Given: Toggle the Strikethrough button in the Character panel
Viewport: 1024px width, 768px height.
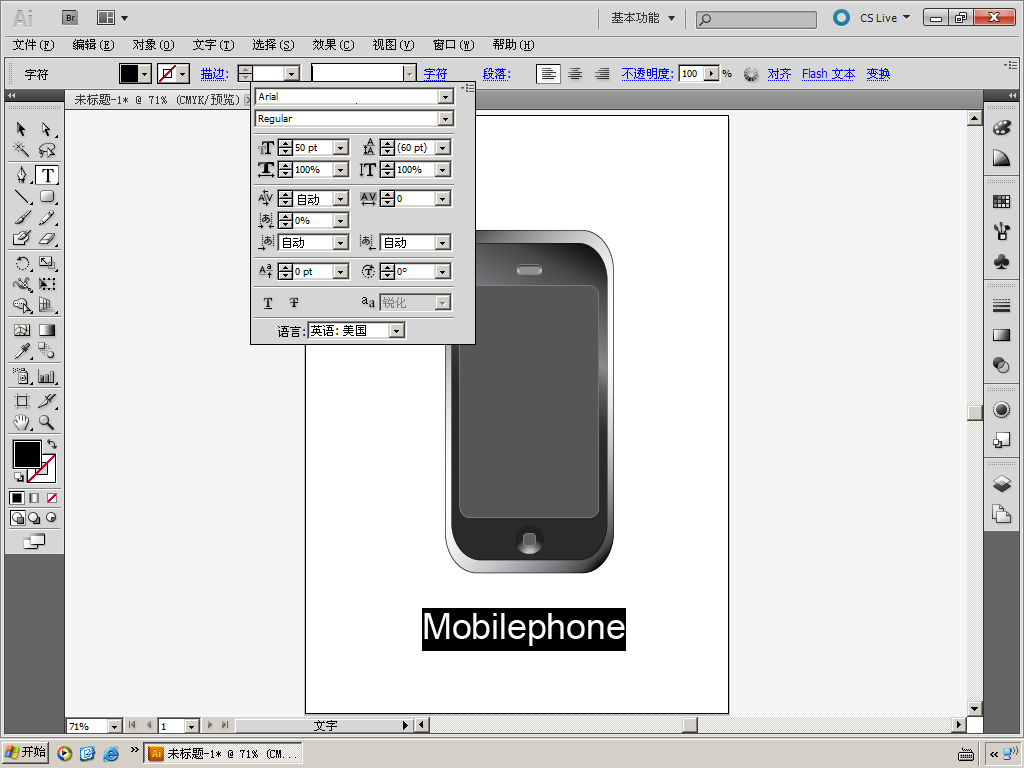Looking at the screenshot, I should point(294,303).
